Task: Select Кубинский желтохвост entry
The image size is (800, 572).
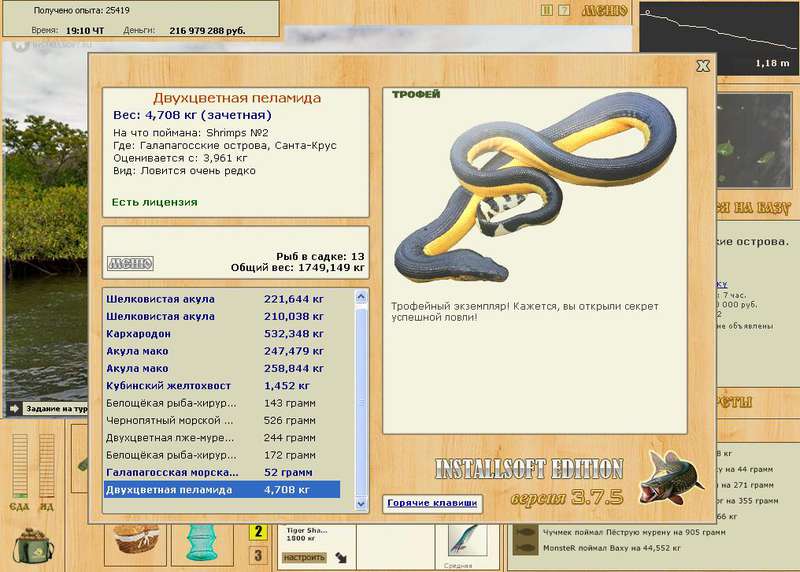Action: point(222,386)
